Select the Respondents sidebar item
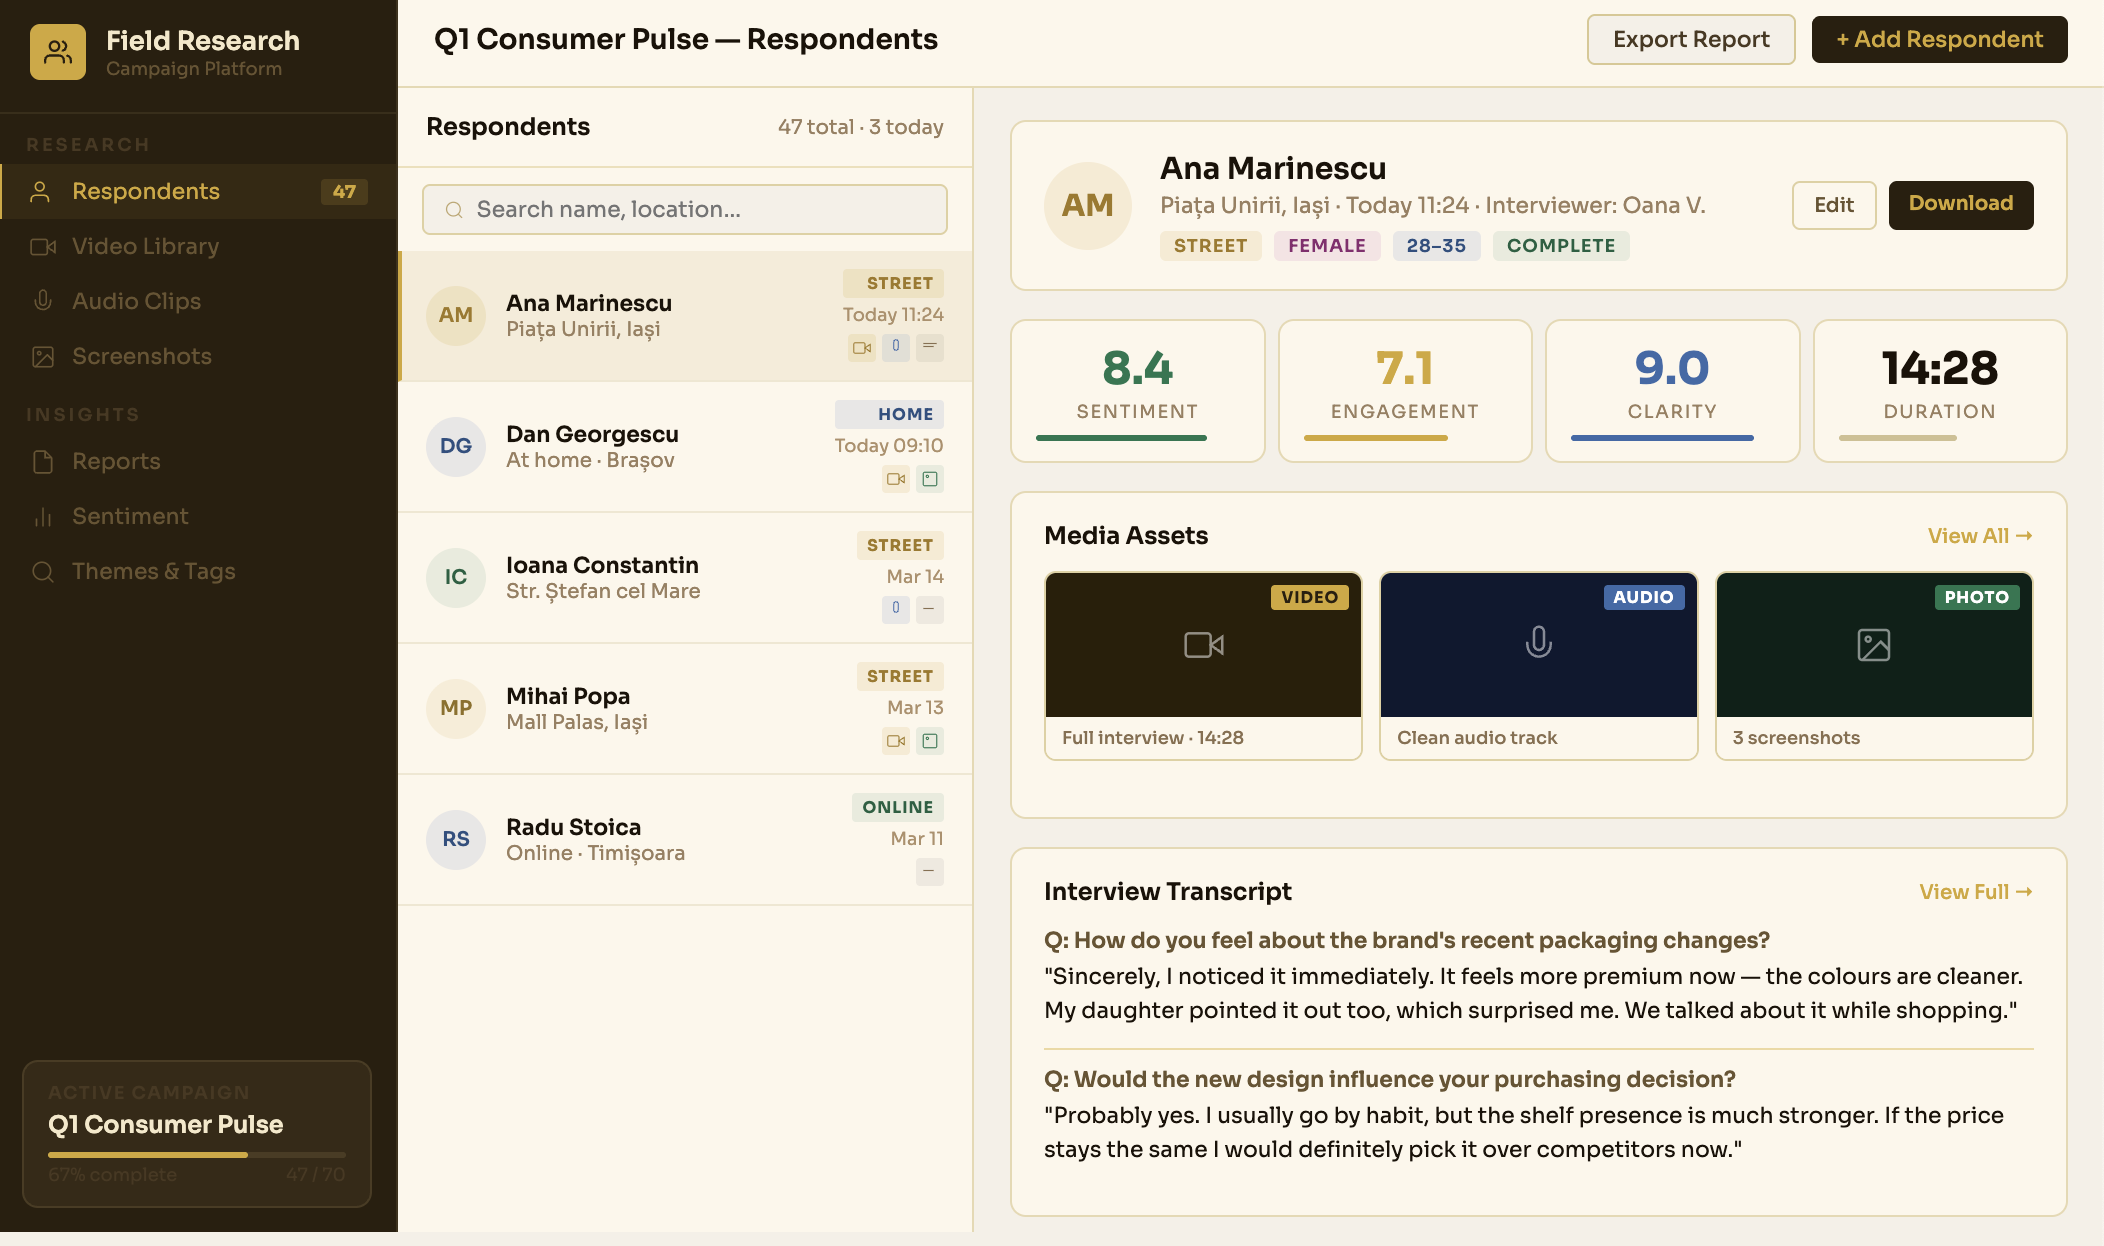Screen dimensions: 2104x1246 point(146,191)
